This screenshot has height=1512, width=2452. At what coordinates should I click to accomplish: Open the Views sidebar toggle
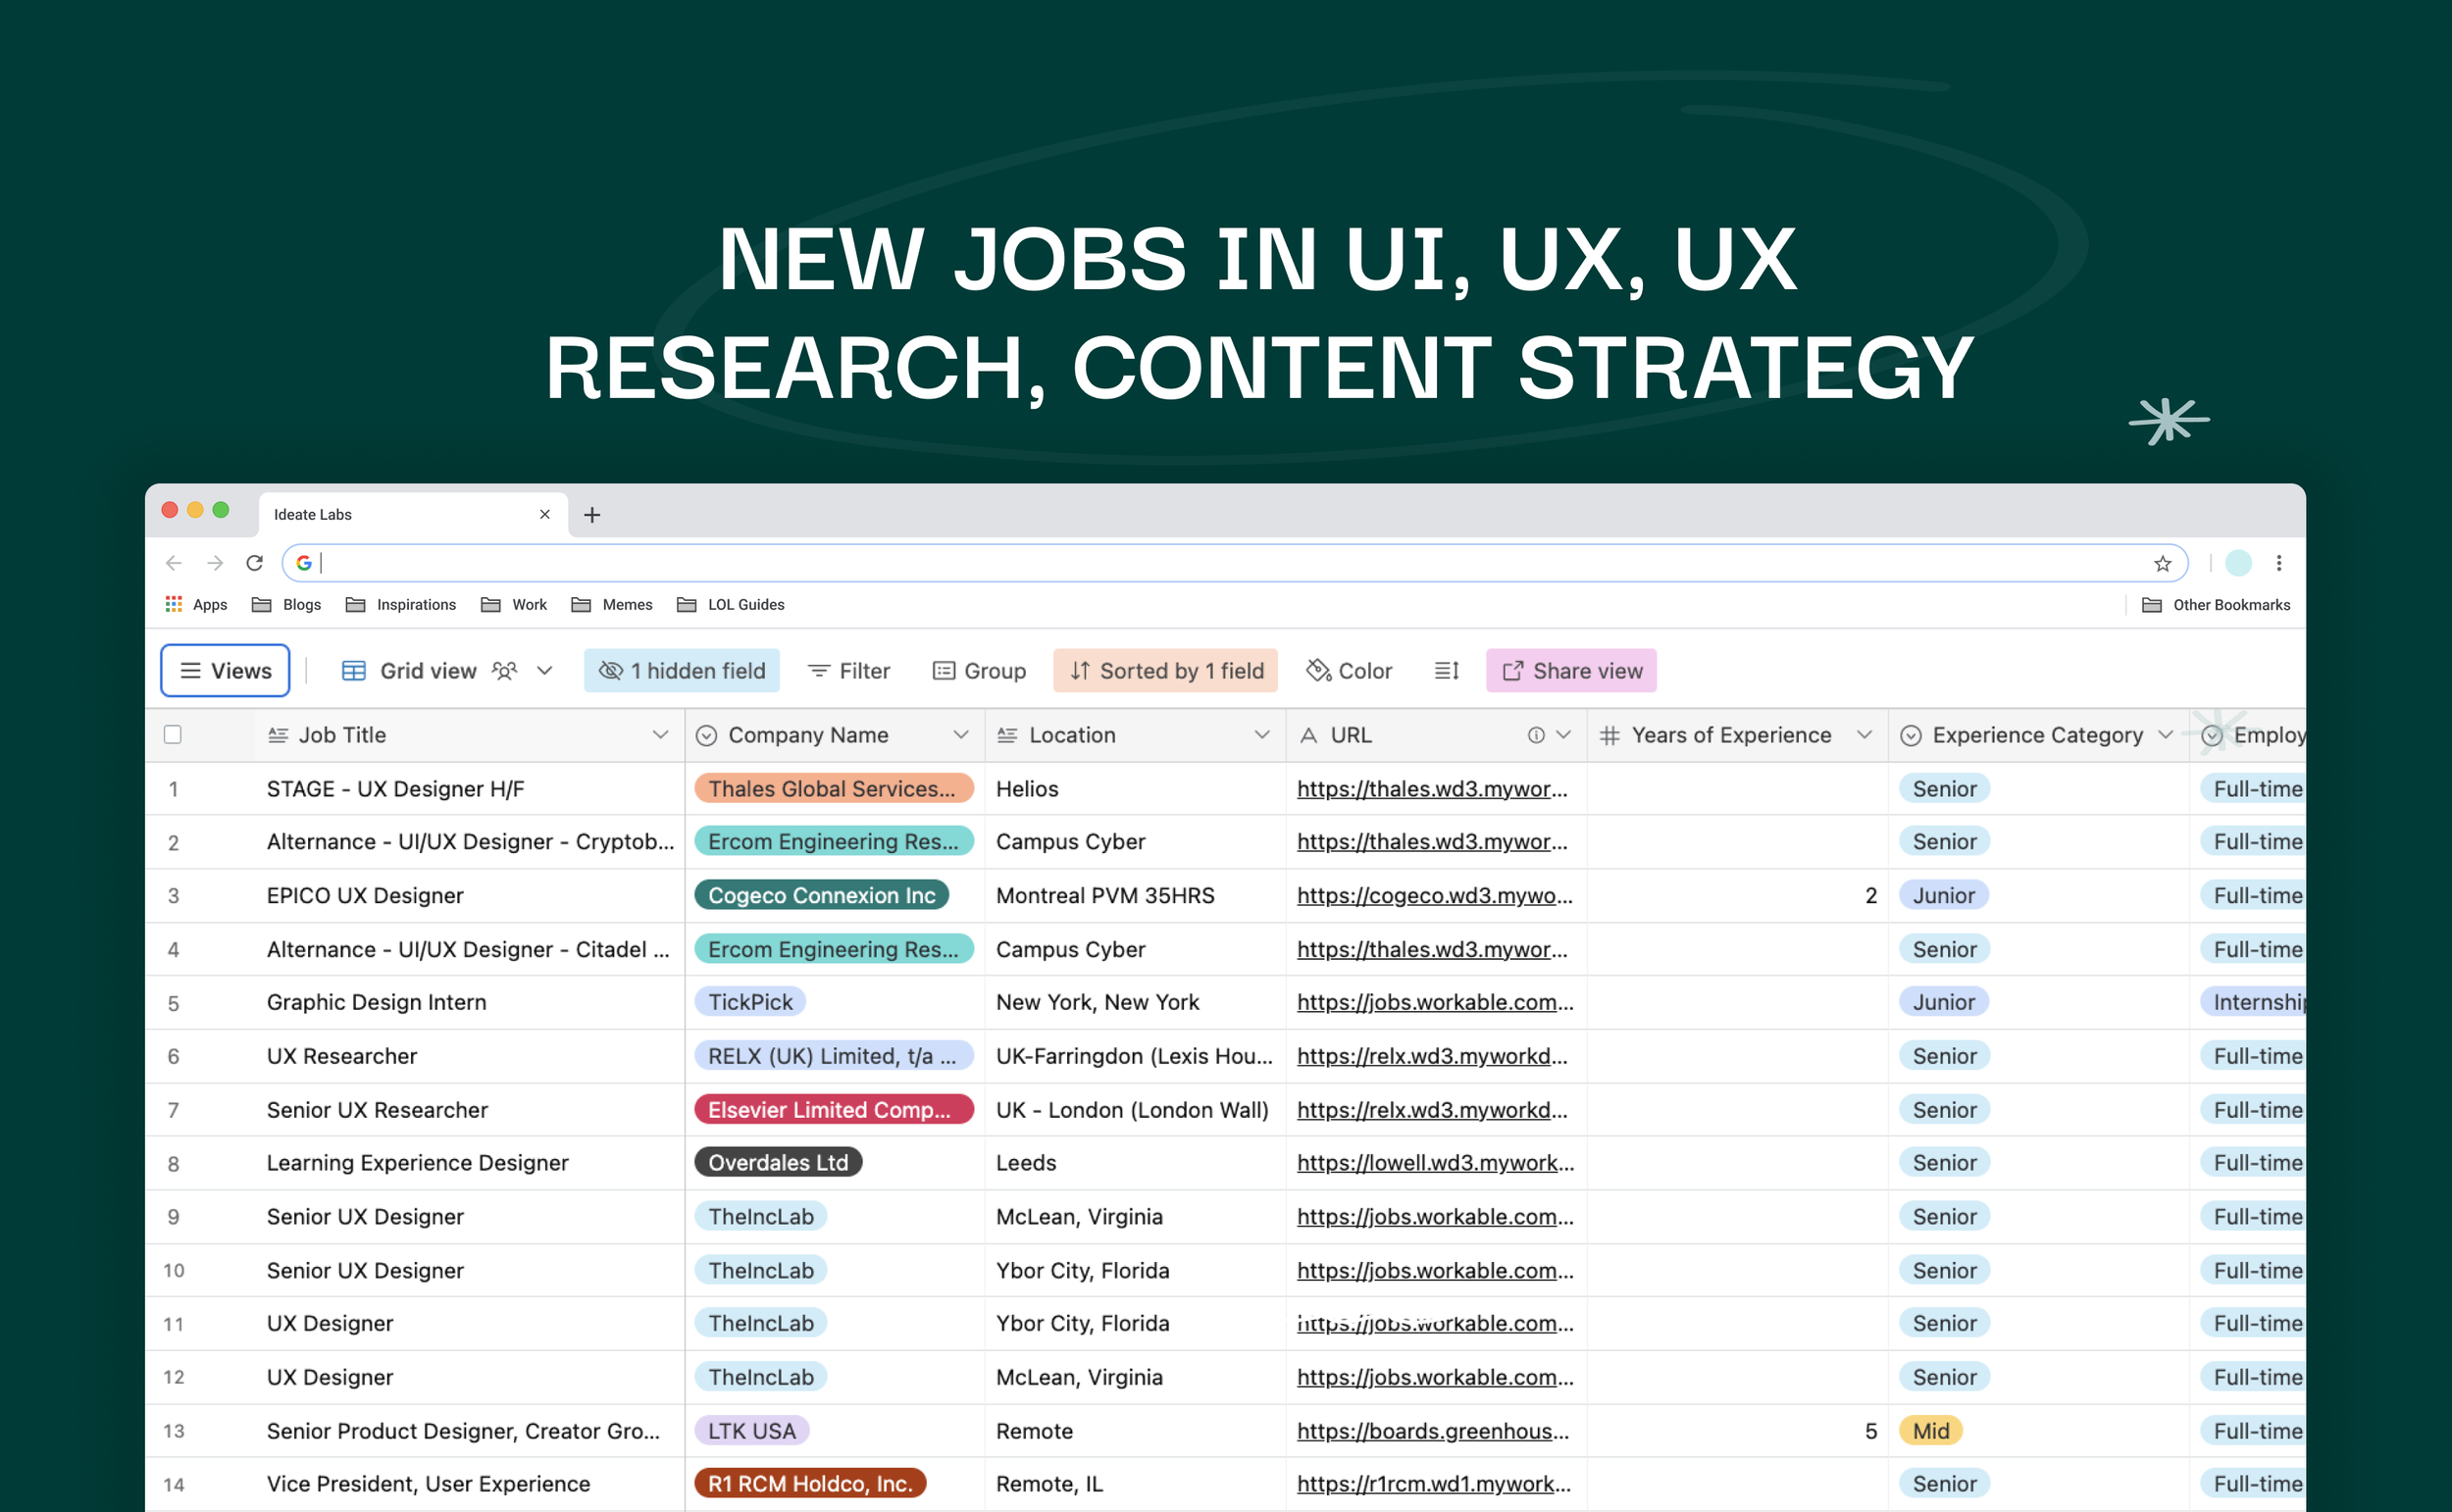(225, 671)
